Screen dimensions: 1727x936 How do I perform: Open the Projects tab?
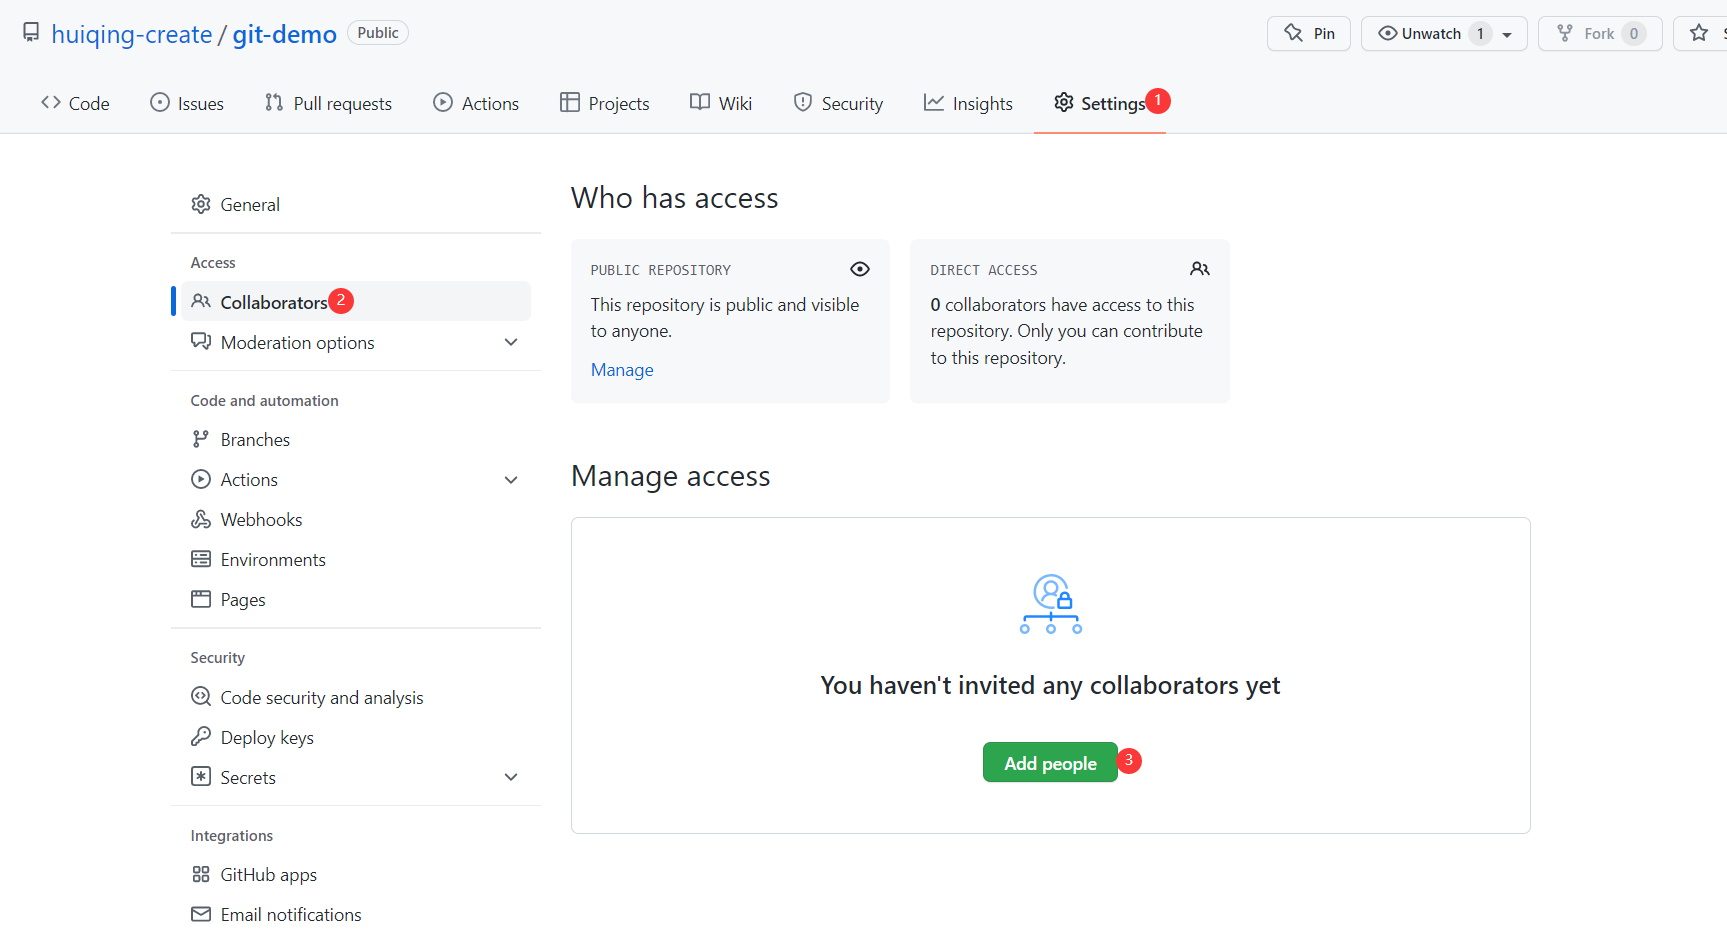pos(605,103)
